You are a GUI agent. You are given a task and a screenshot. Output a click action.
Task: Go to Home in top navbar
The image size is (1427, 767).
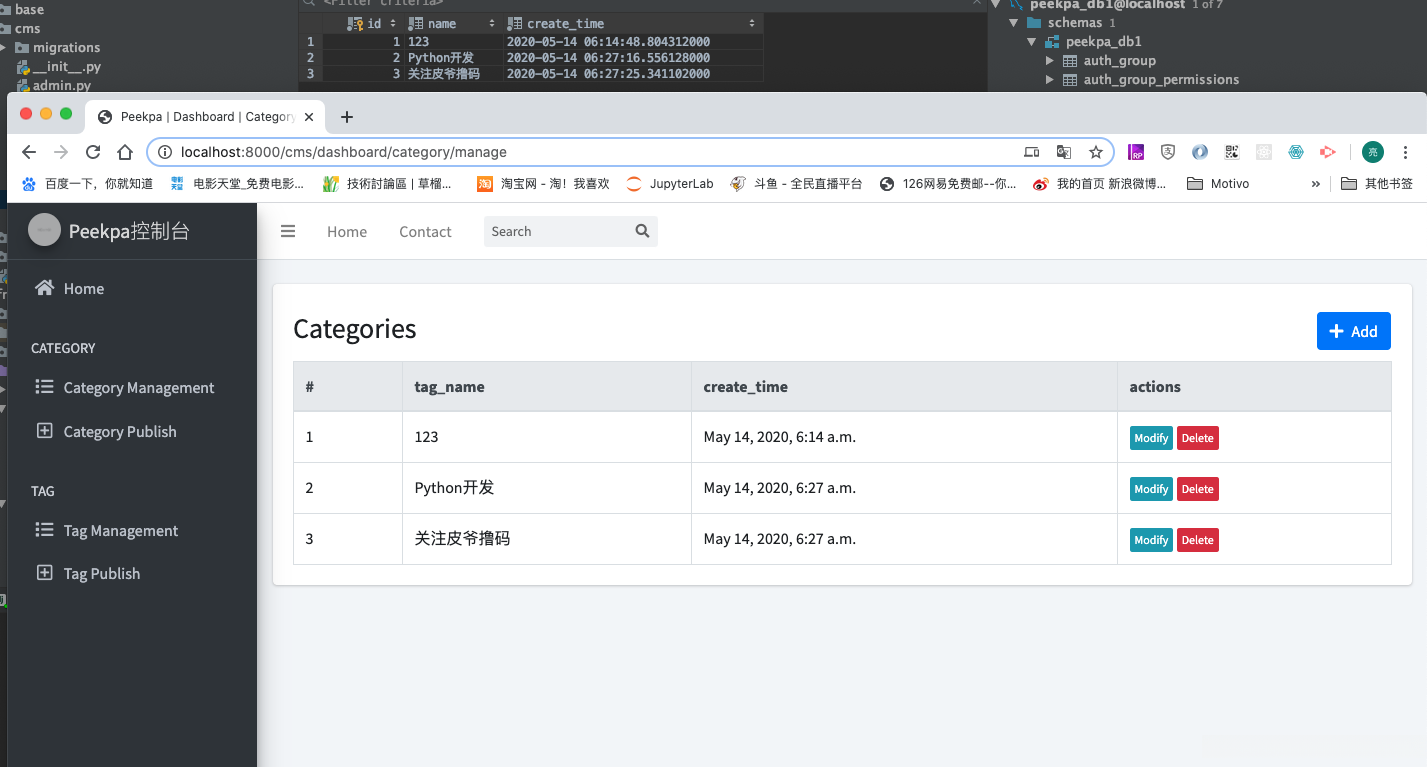(x=347, y=231)
